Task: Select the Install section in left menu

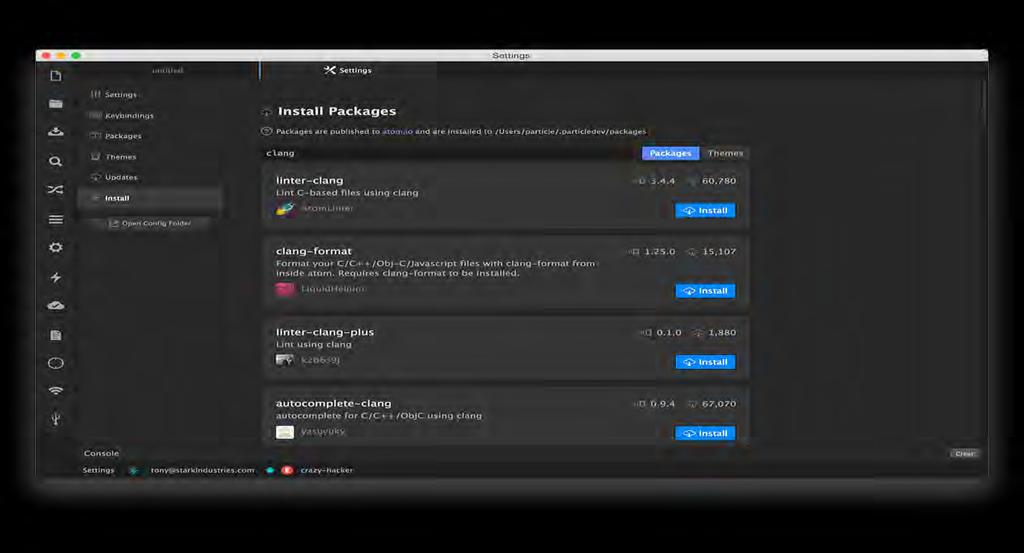Action: (x=150, y=198)
